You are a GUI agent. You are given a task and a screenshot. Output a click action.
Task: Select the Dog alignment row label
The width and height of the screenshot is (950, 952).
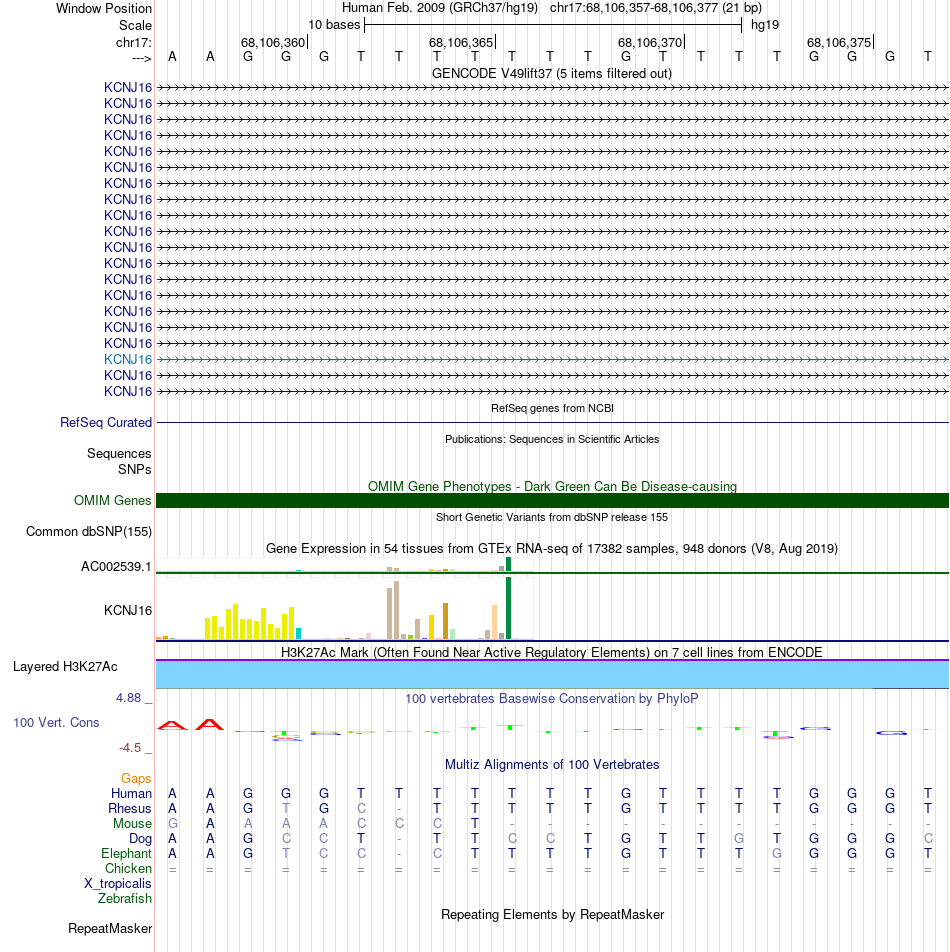coord(140,838)
